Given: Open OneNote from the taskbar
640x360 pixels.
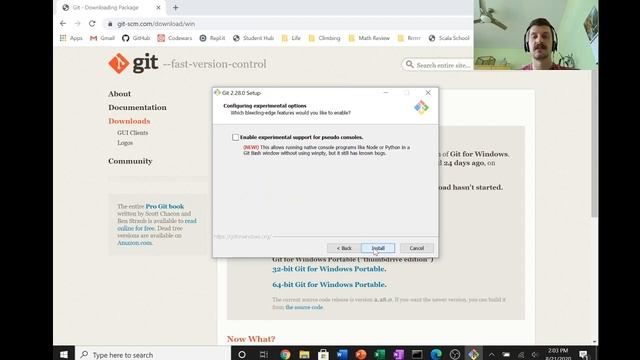Looking at the screenshot, I should [x=398, y=355].
